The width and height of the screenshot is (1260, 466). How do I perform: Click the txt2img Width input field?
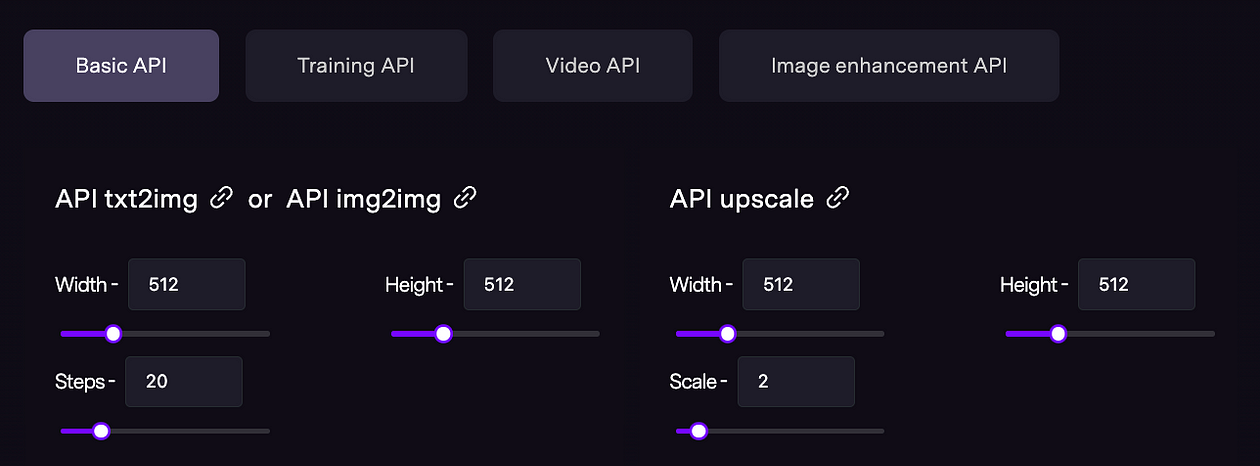click(187, 284)
